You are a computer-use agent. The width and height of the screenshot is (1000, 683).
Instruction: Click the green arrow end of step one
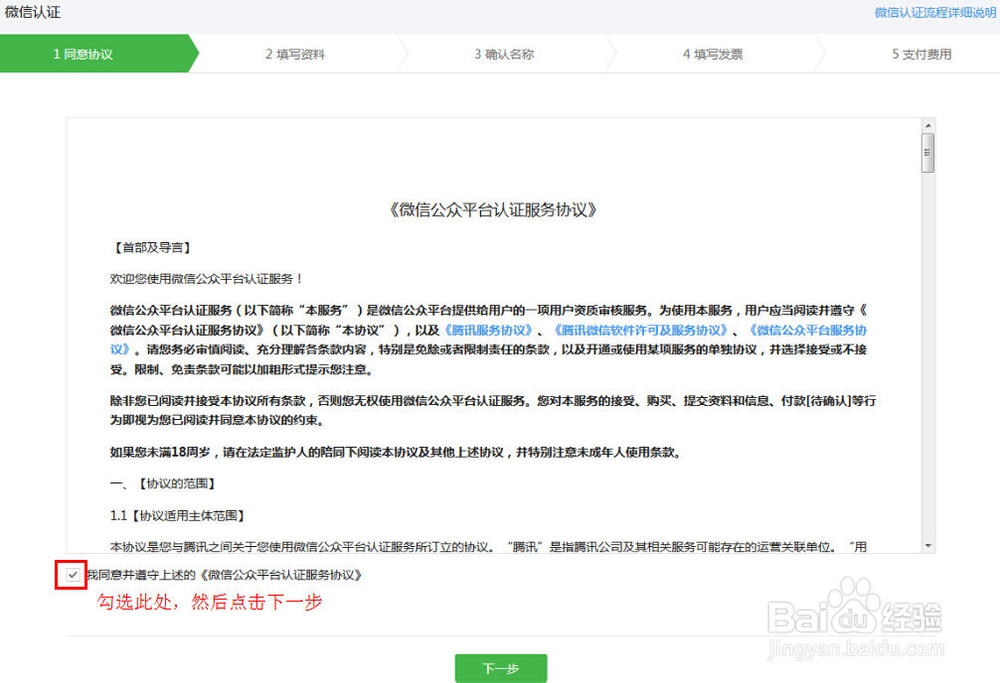(192, 54)
